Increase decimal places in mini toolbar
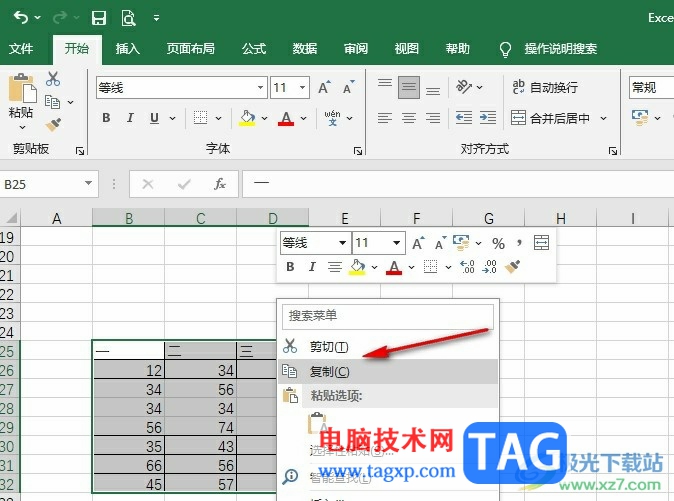This screenshot has height=501, width=674. 467,267
